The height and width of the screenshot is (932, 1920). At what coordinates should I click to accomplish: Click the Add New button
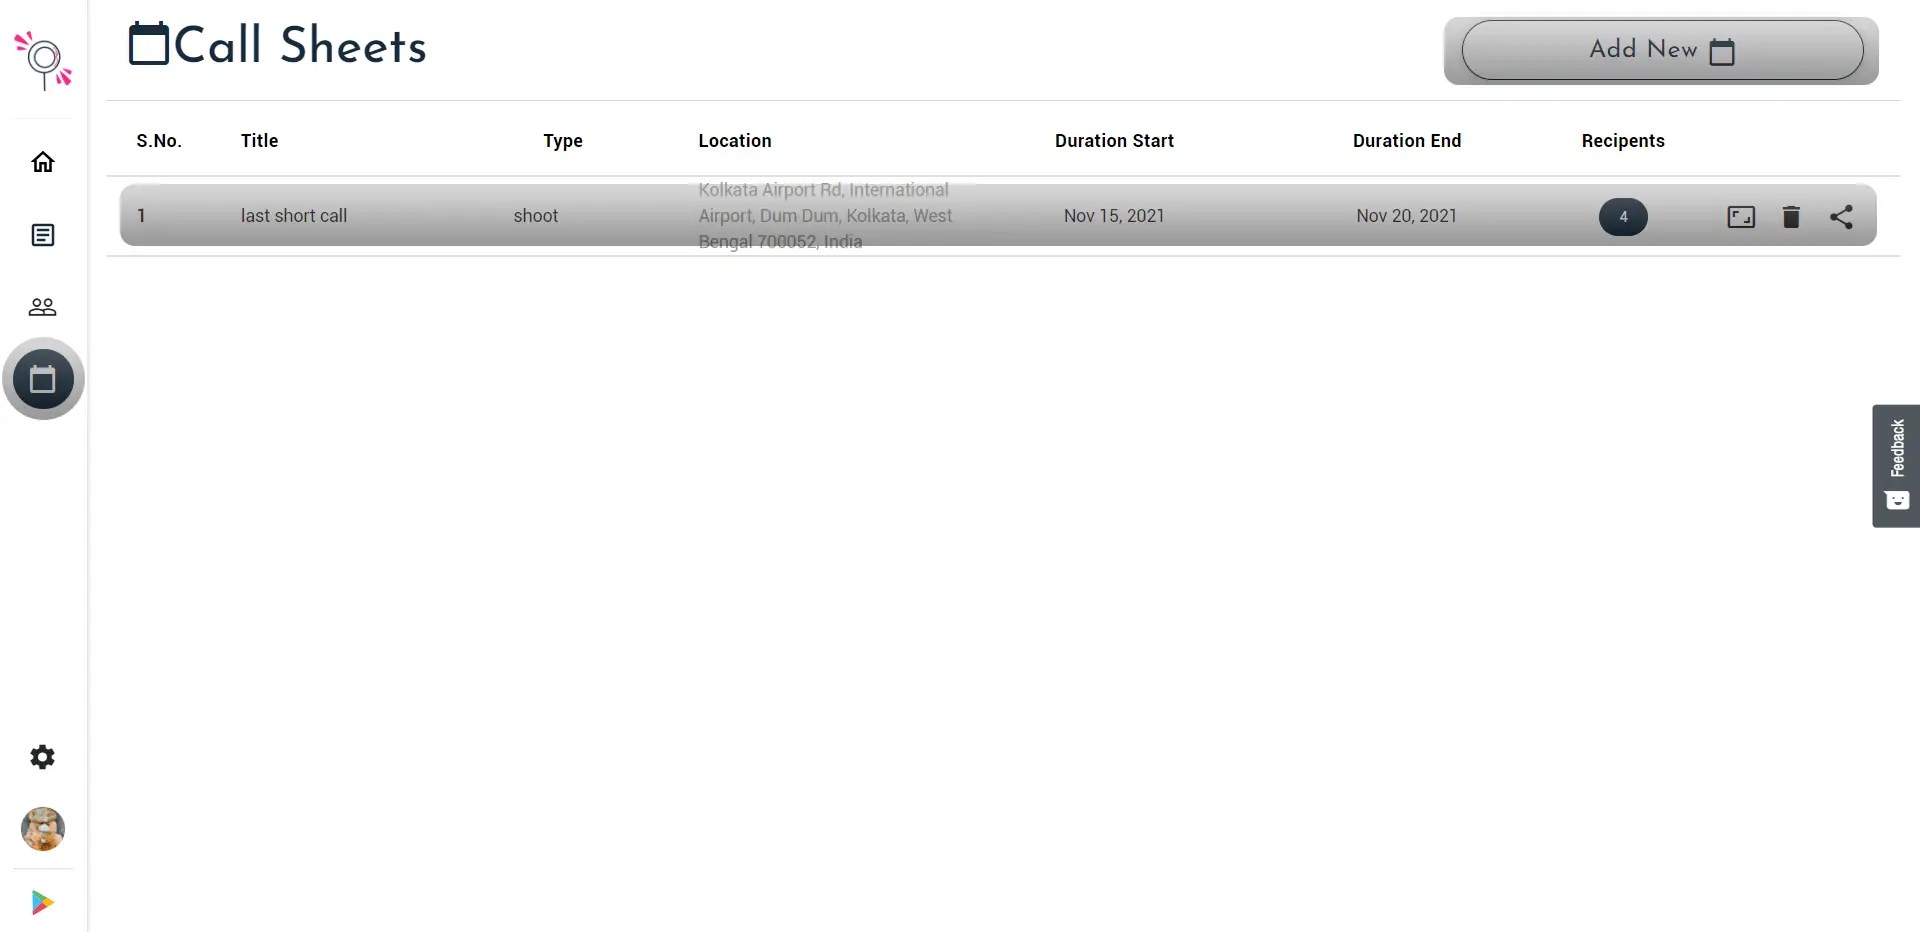(1660, 50)
